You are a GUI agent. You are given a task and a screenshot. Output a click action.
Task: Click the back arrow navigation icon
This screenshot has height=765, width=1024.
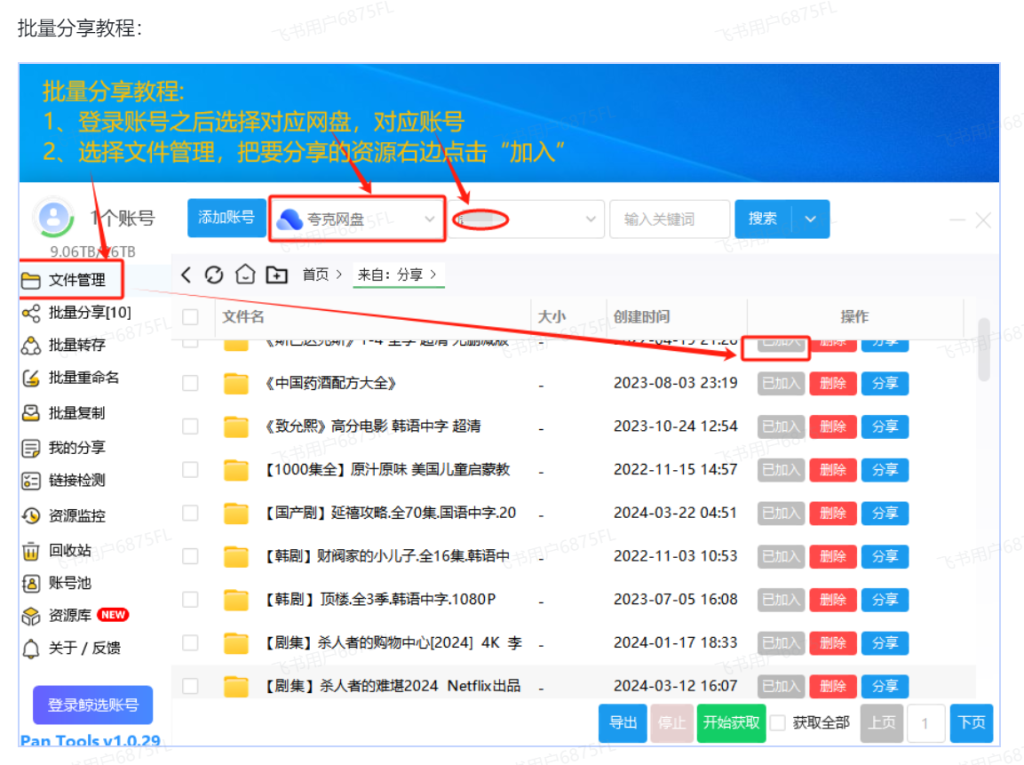click(x=186, y=274)
